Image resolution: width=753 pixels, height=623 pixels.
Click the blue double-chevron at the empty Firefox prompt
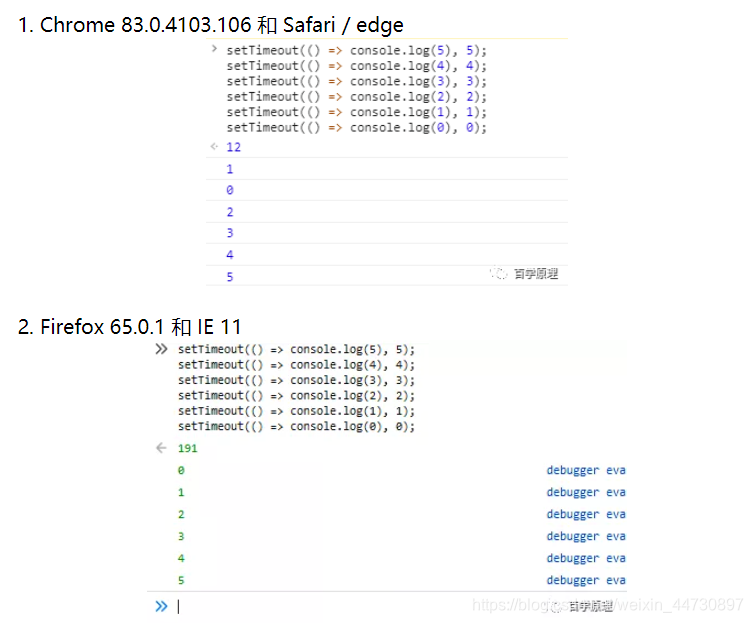click(x=161, y=606)
